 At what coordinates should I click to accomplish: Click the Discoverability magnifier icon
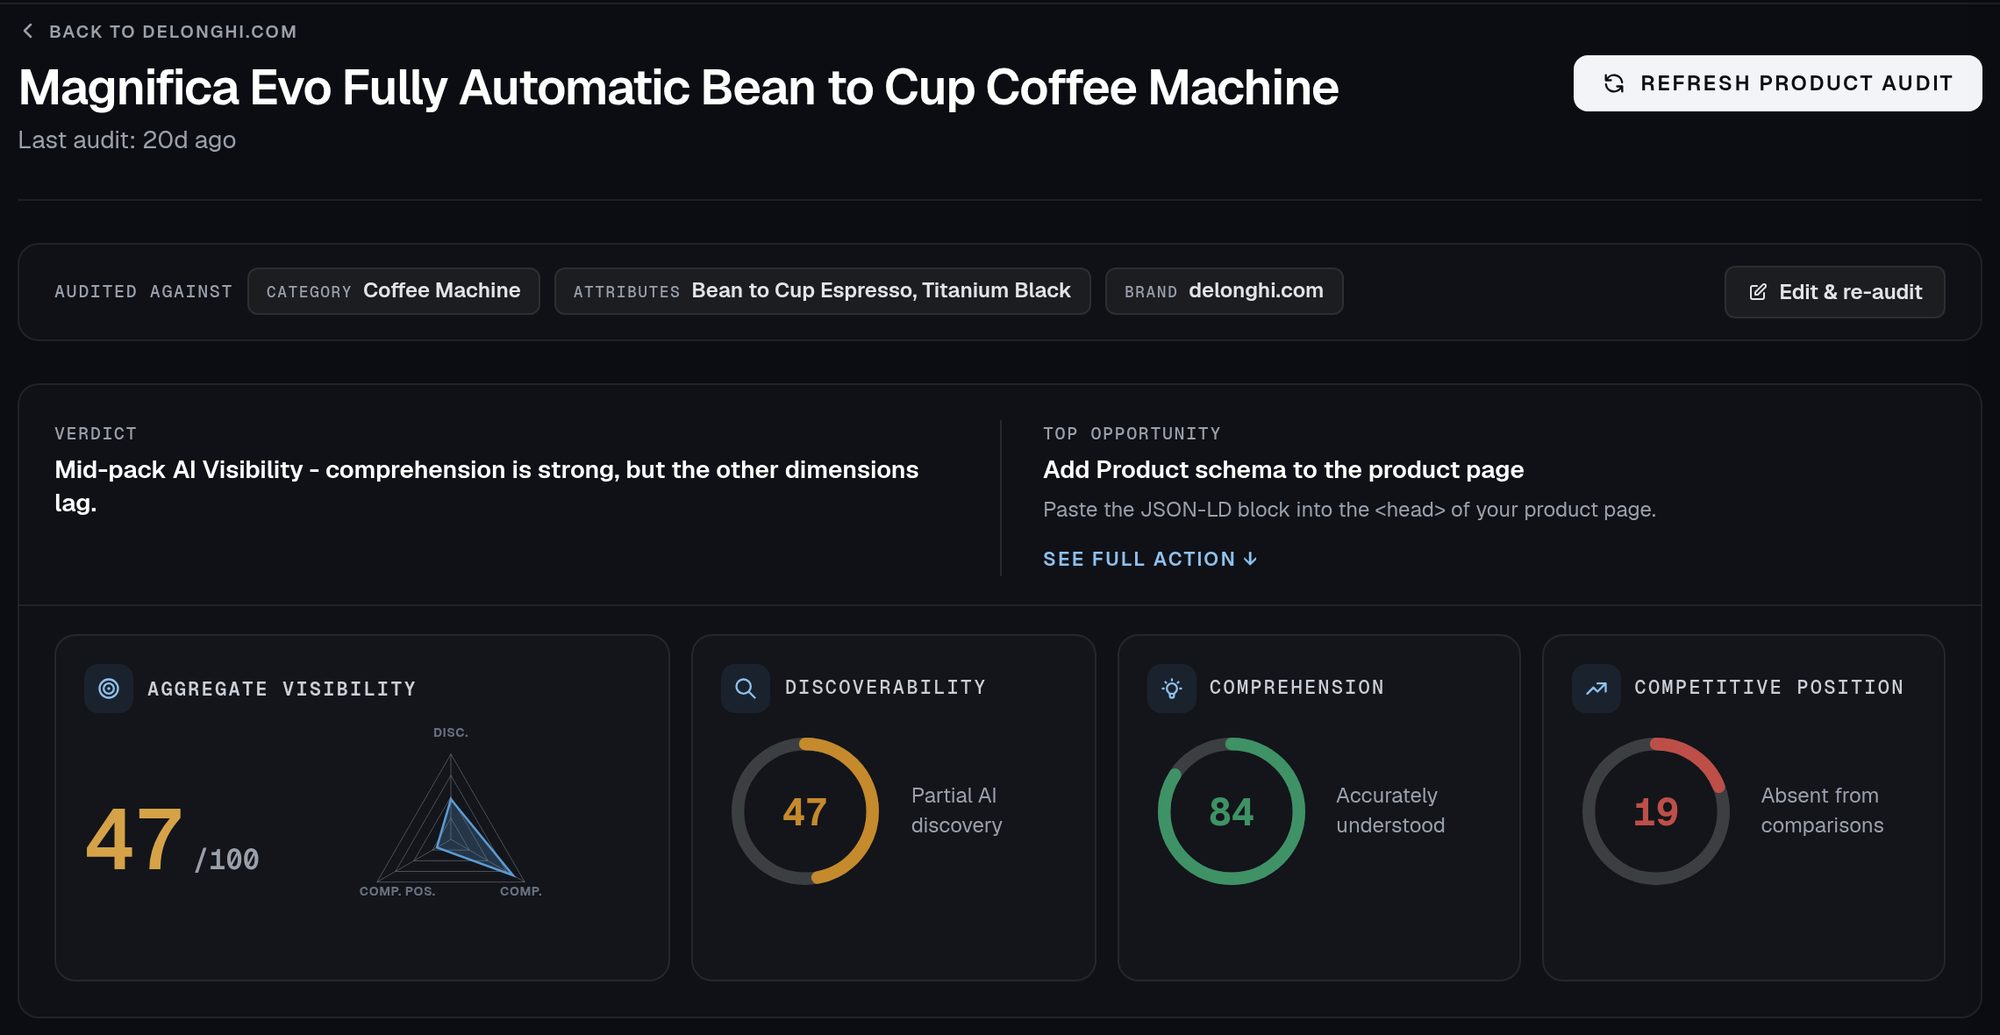click(x=745, y=688)
